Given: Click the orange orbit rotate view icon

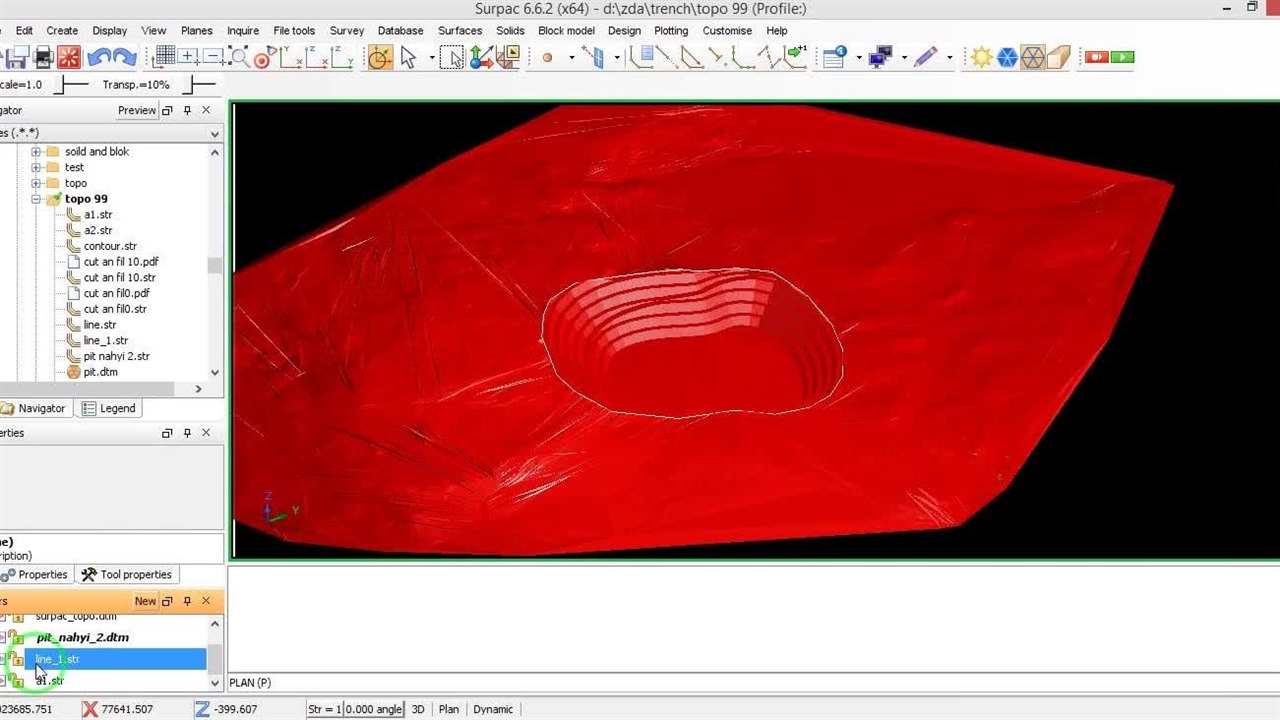Looking at the screenshot, I should [x=380, y=57].
